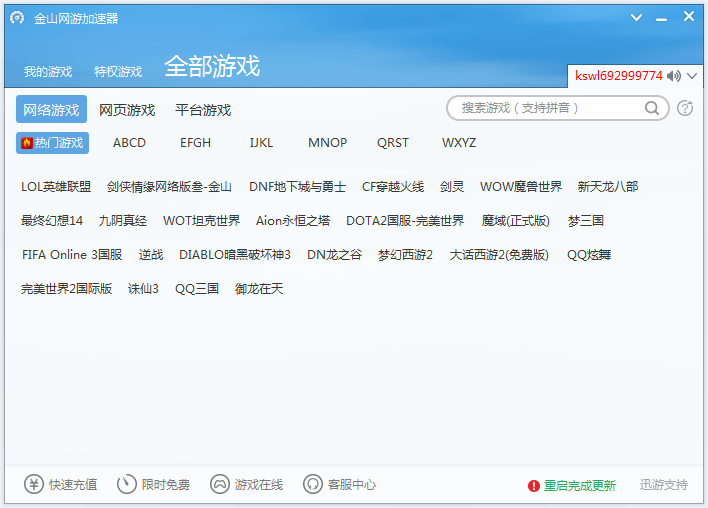Open Aion永恒之塔 game
The width and height of the screenshot is (708, 508).
(293, 220)
